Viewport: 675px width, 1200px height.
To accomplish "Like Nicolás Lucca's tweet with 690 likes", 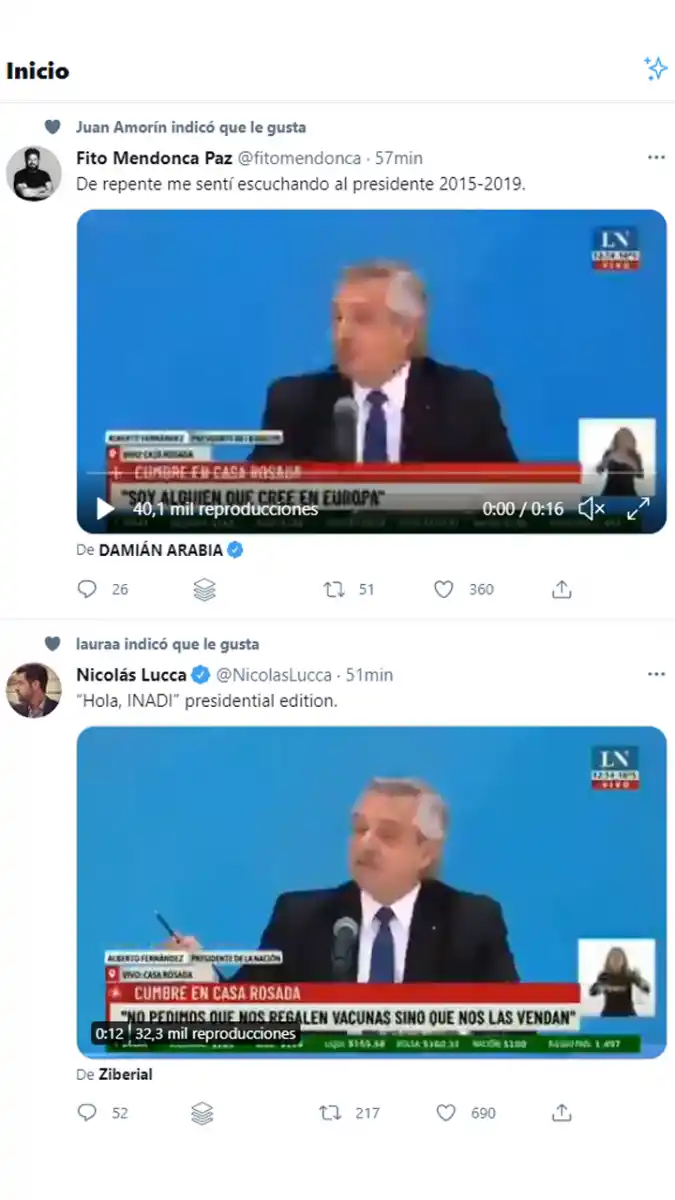I will [x=446, y=1113].
